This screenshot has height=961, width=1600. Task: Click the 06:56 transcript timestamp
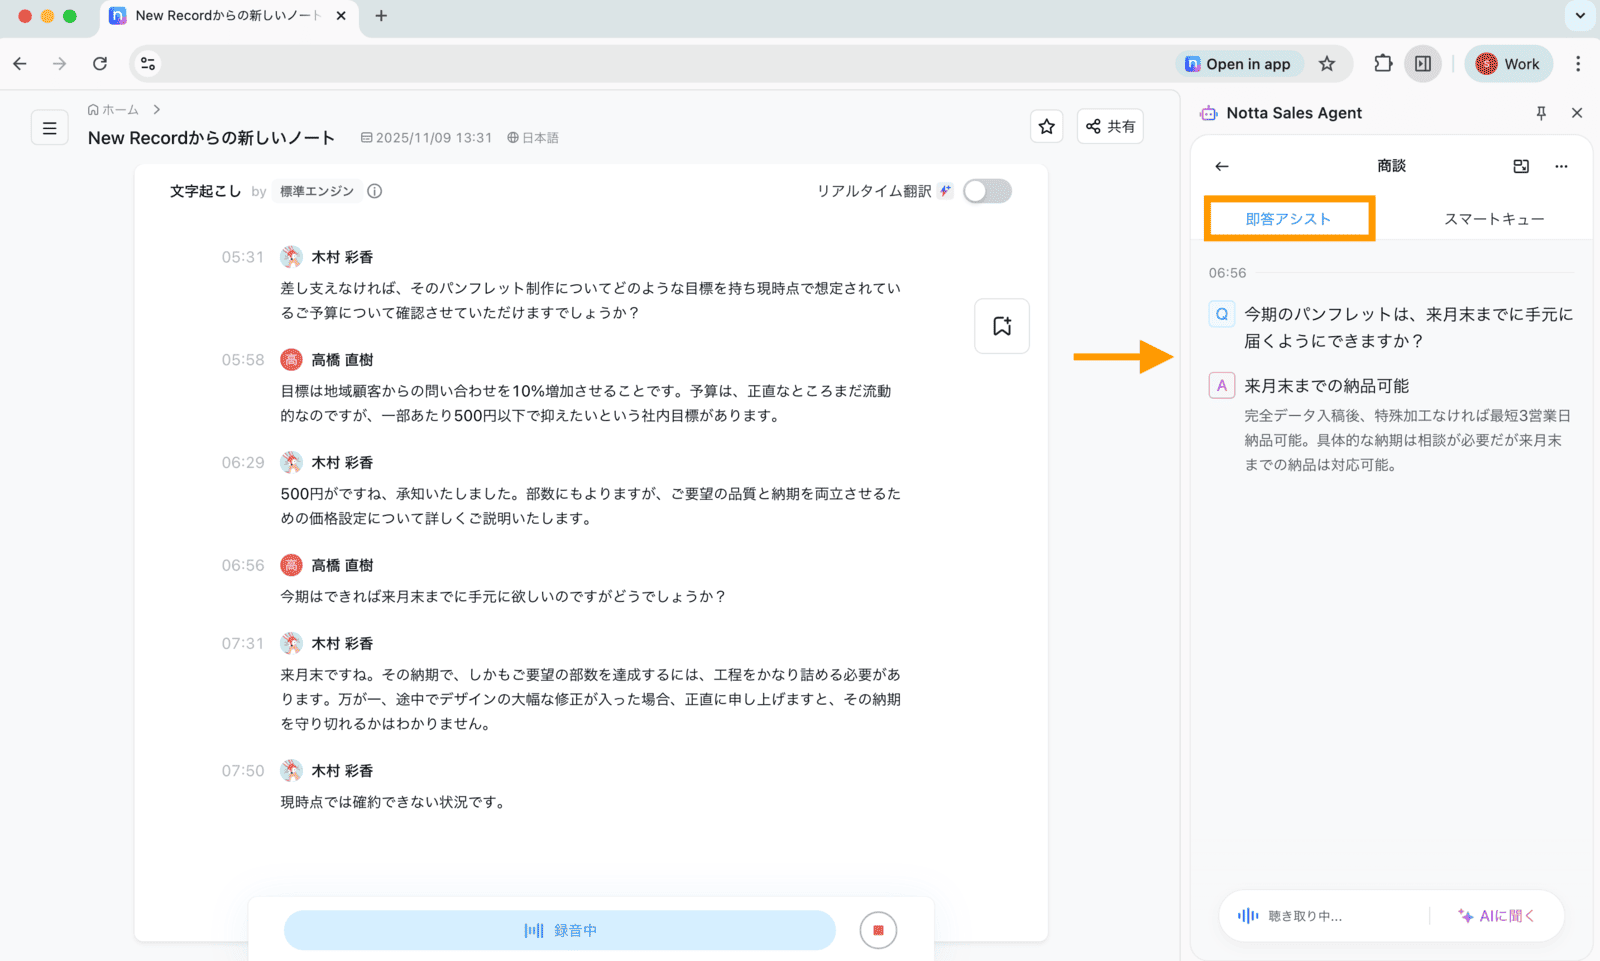pos(243,566)
